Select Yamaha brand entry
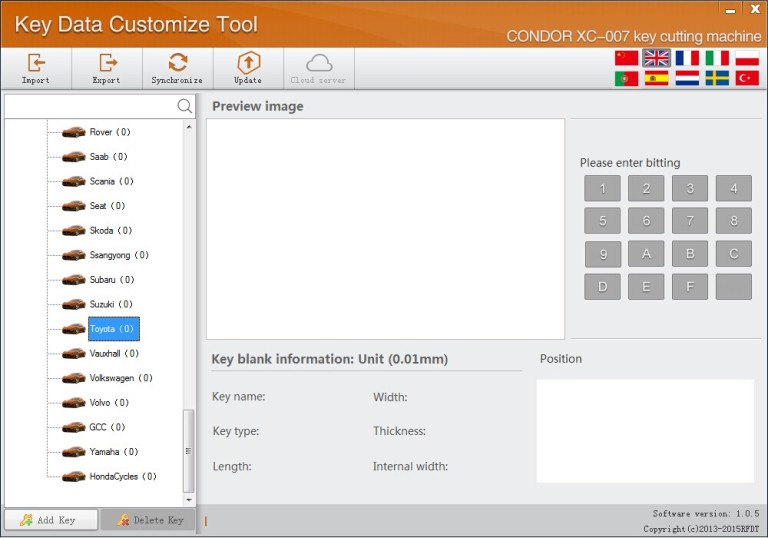Image resolution: width=768 pixels, height=538 pixels. [113, 452]
